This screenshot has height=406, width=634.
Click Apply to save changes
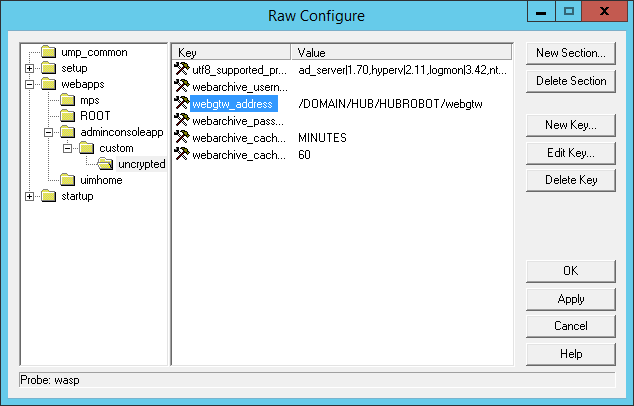pyautogui.click(x=570, y=299)
